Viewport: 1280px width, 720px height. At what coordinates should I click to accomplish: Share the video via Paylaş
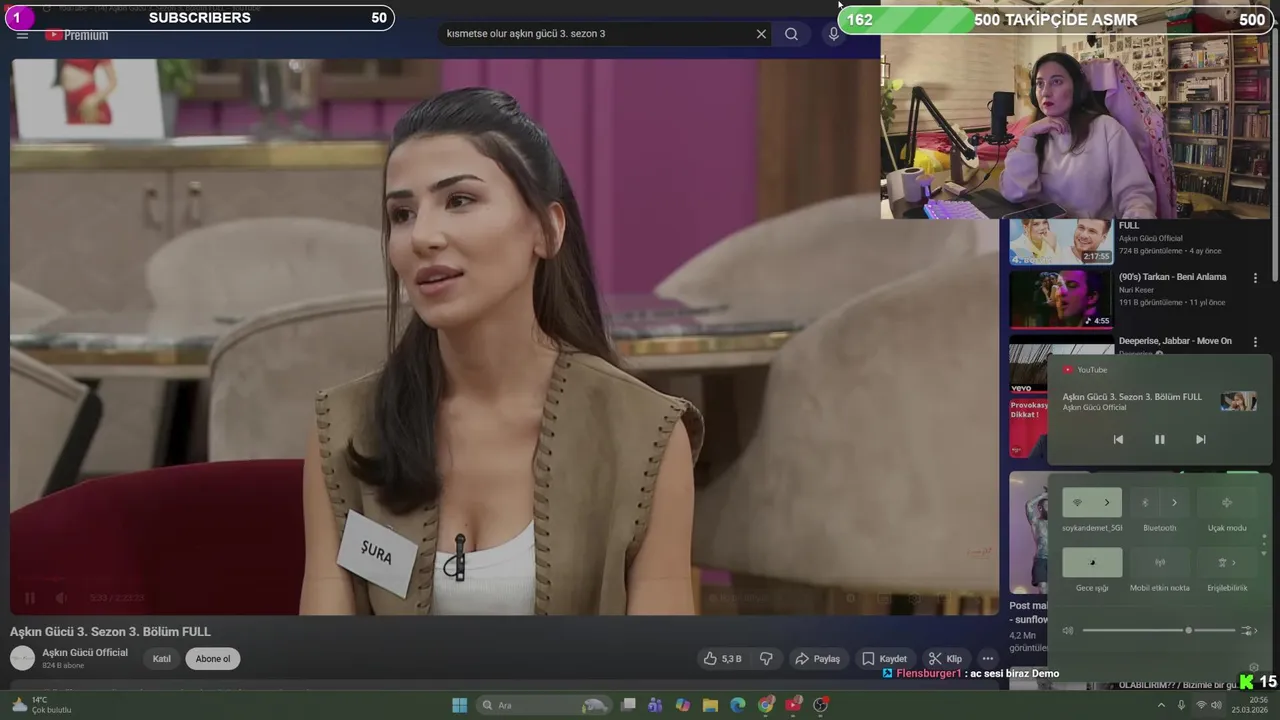click(x=817, y=659)
